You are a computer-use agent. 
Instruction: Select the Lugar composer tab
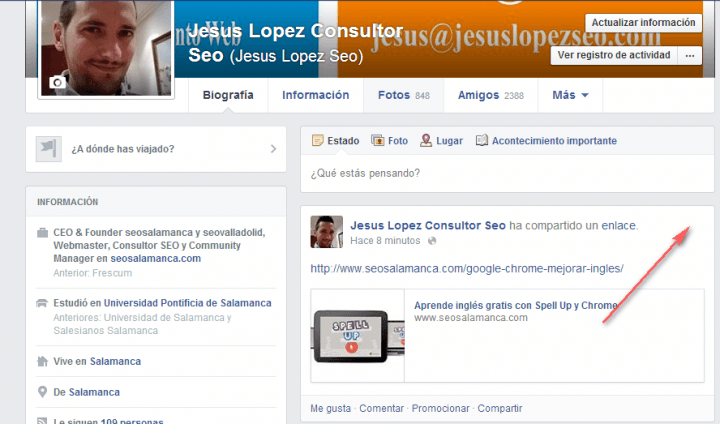[x=441, y=141]
